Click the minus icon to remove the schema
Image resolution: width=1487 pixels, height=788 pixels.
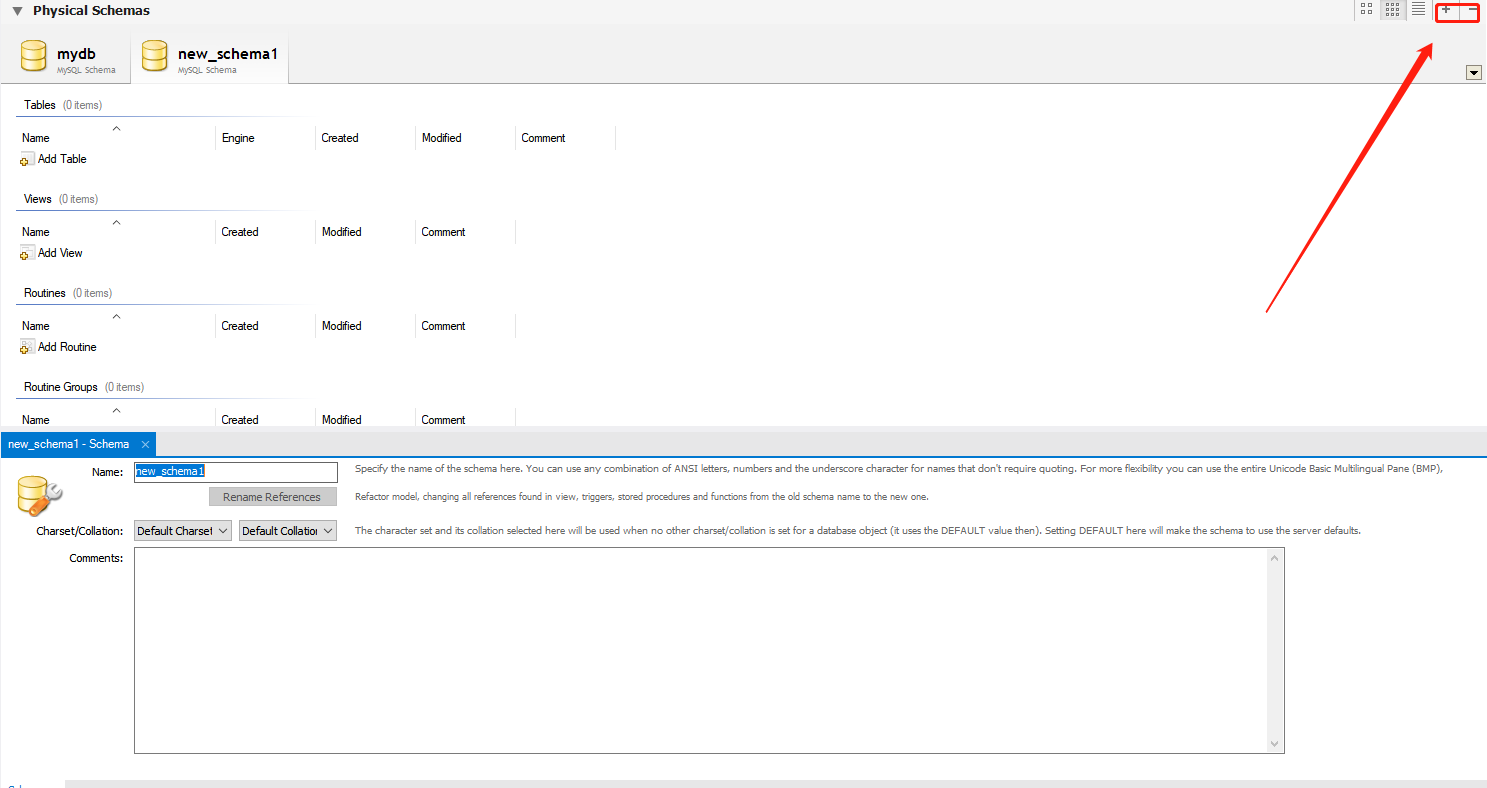tap(1472, 10)
